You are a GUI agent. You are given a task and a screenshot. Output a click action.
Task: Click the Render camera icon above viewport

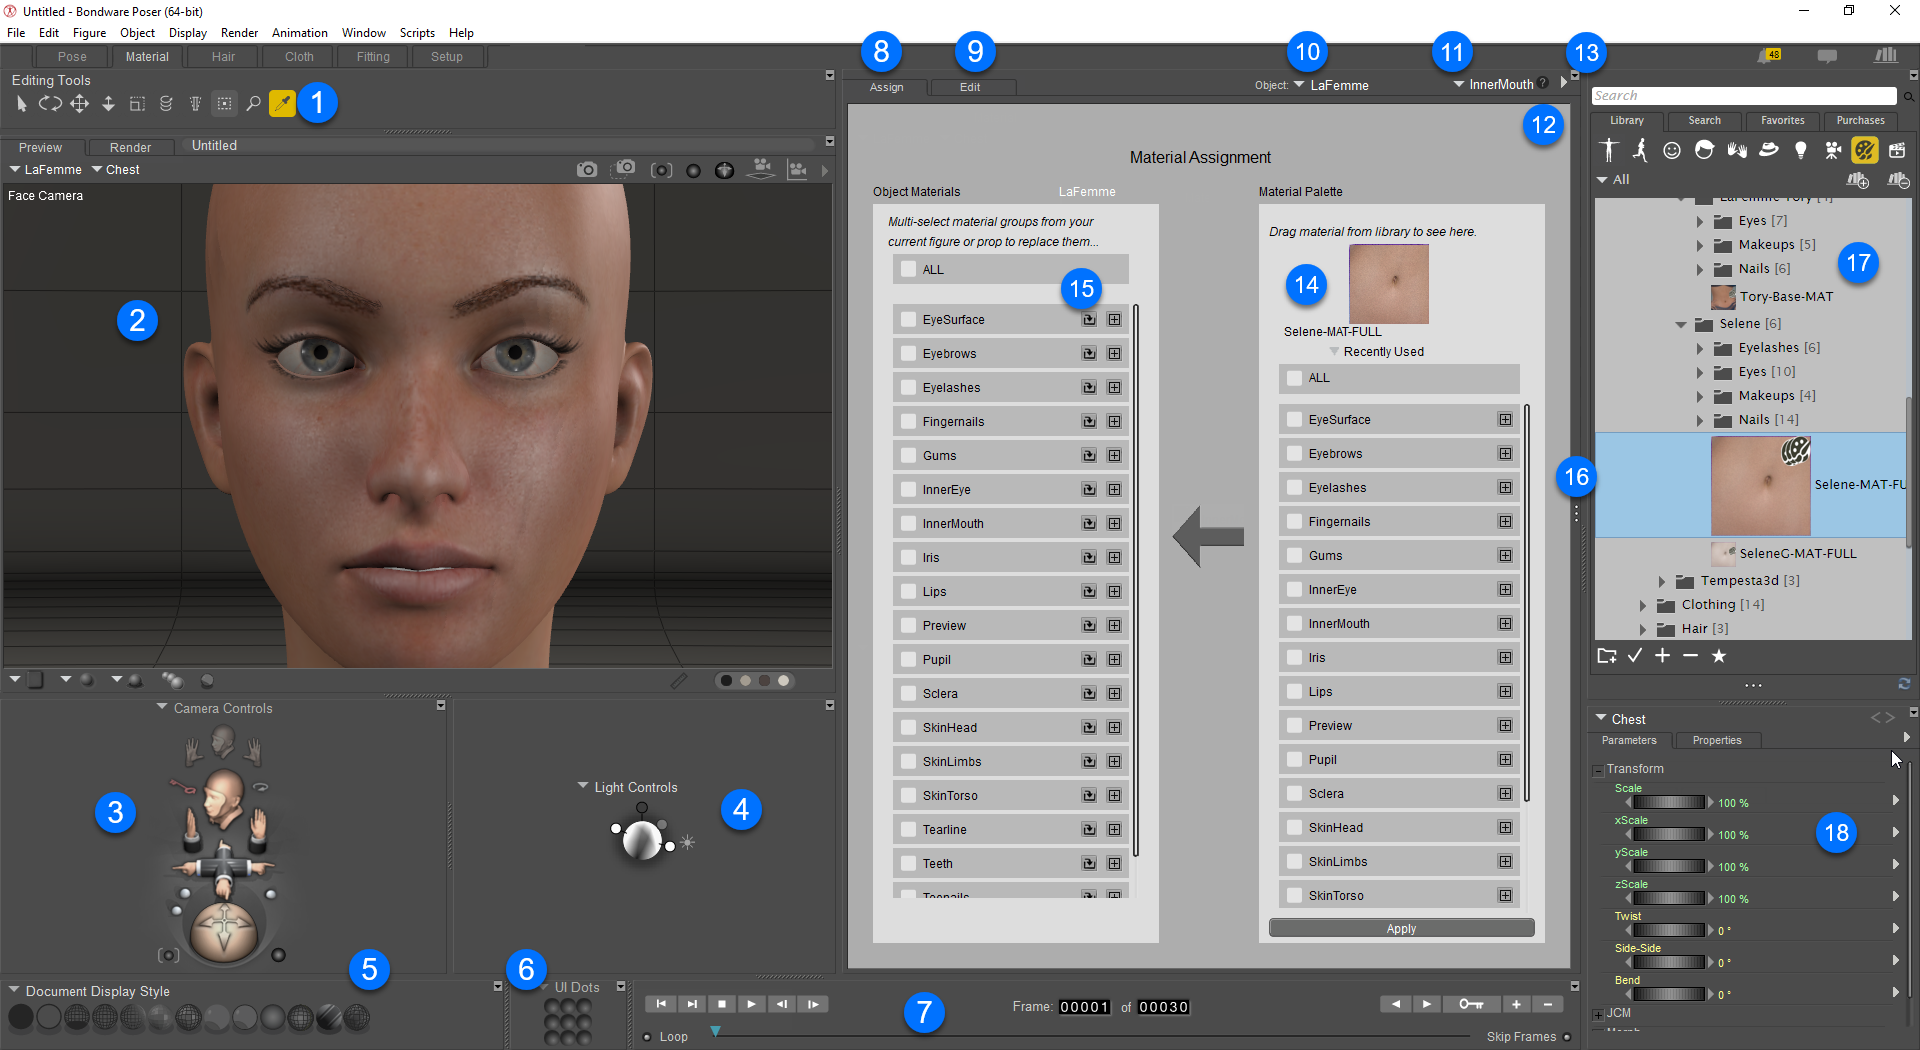[586, 170]
